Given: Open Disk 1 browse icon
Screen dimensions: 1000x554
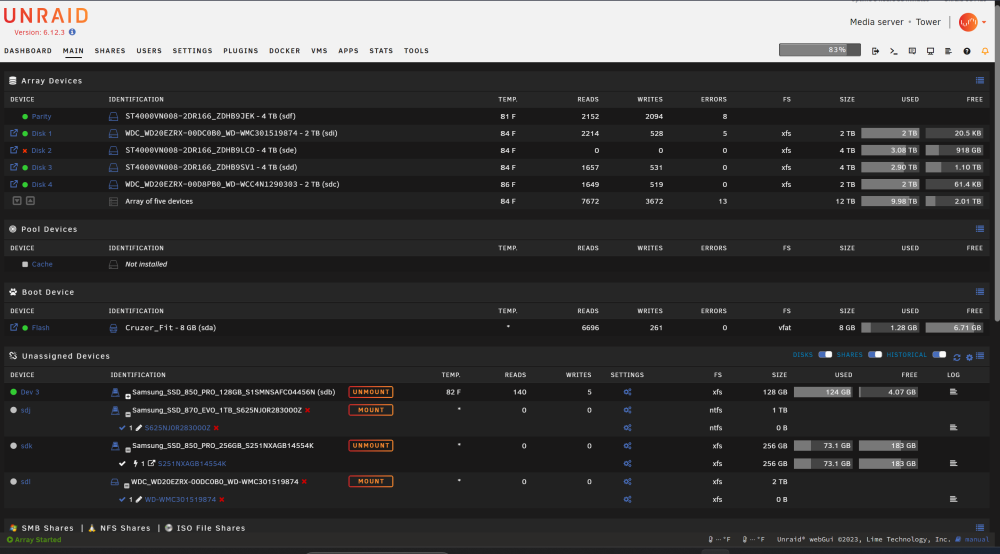Looking at the screenshot, I should pos(13,133).
